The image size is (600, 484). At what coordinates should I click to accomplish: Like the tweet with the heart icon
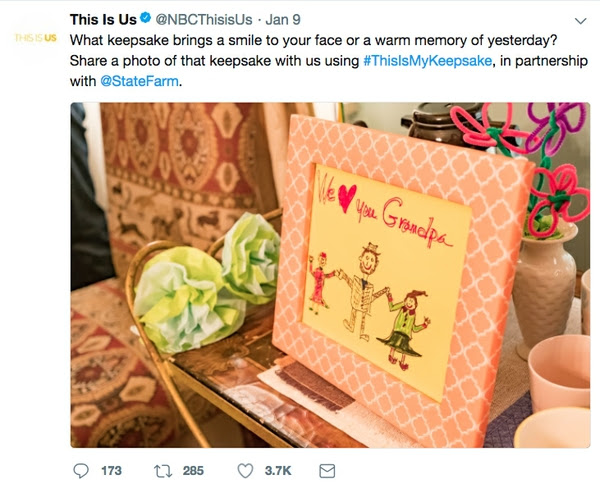tap(246, 469)
